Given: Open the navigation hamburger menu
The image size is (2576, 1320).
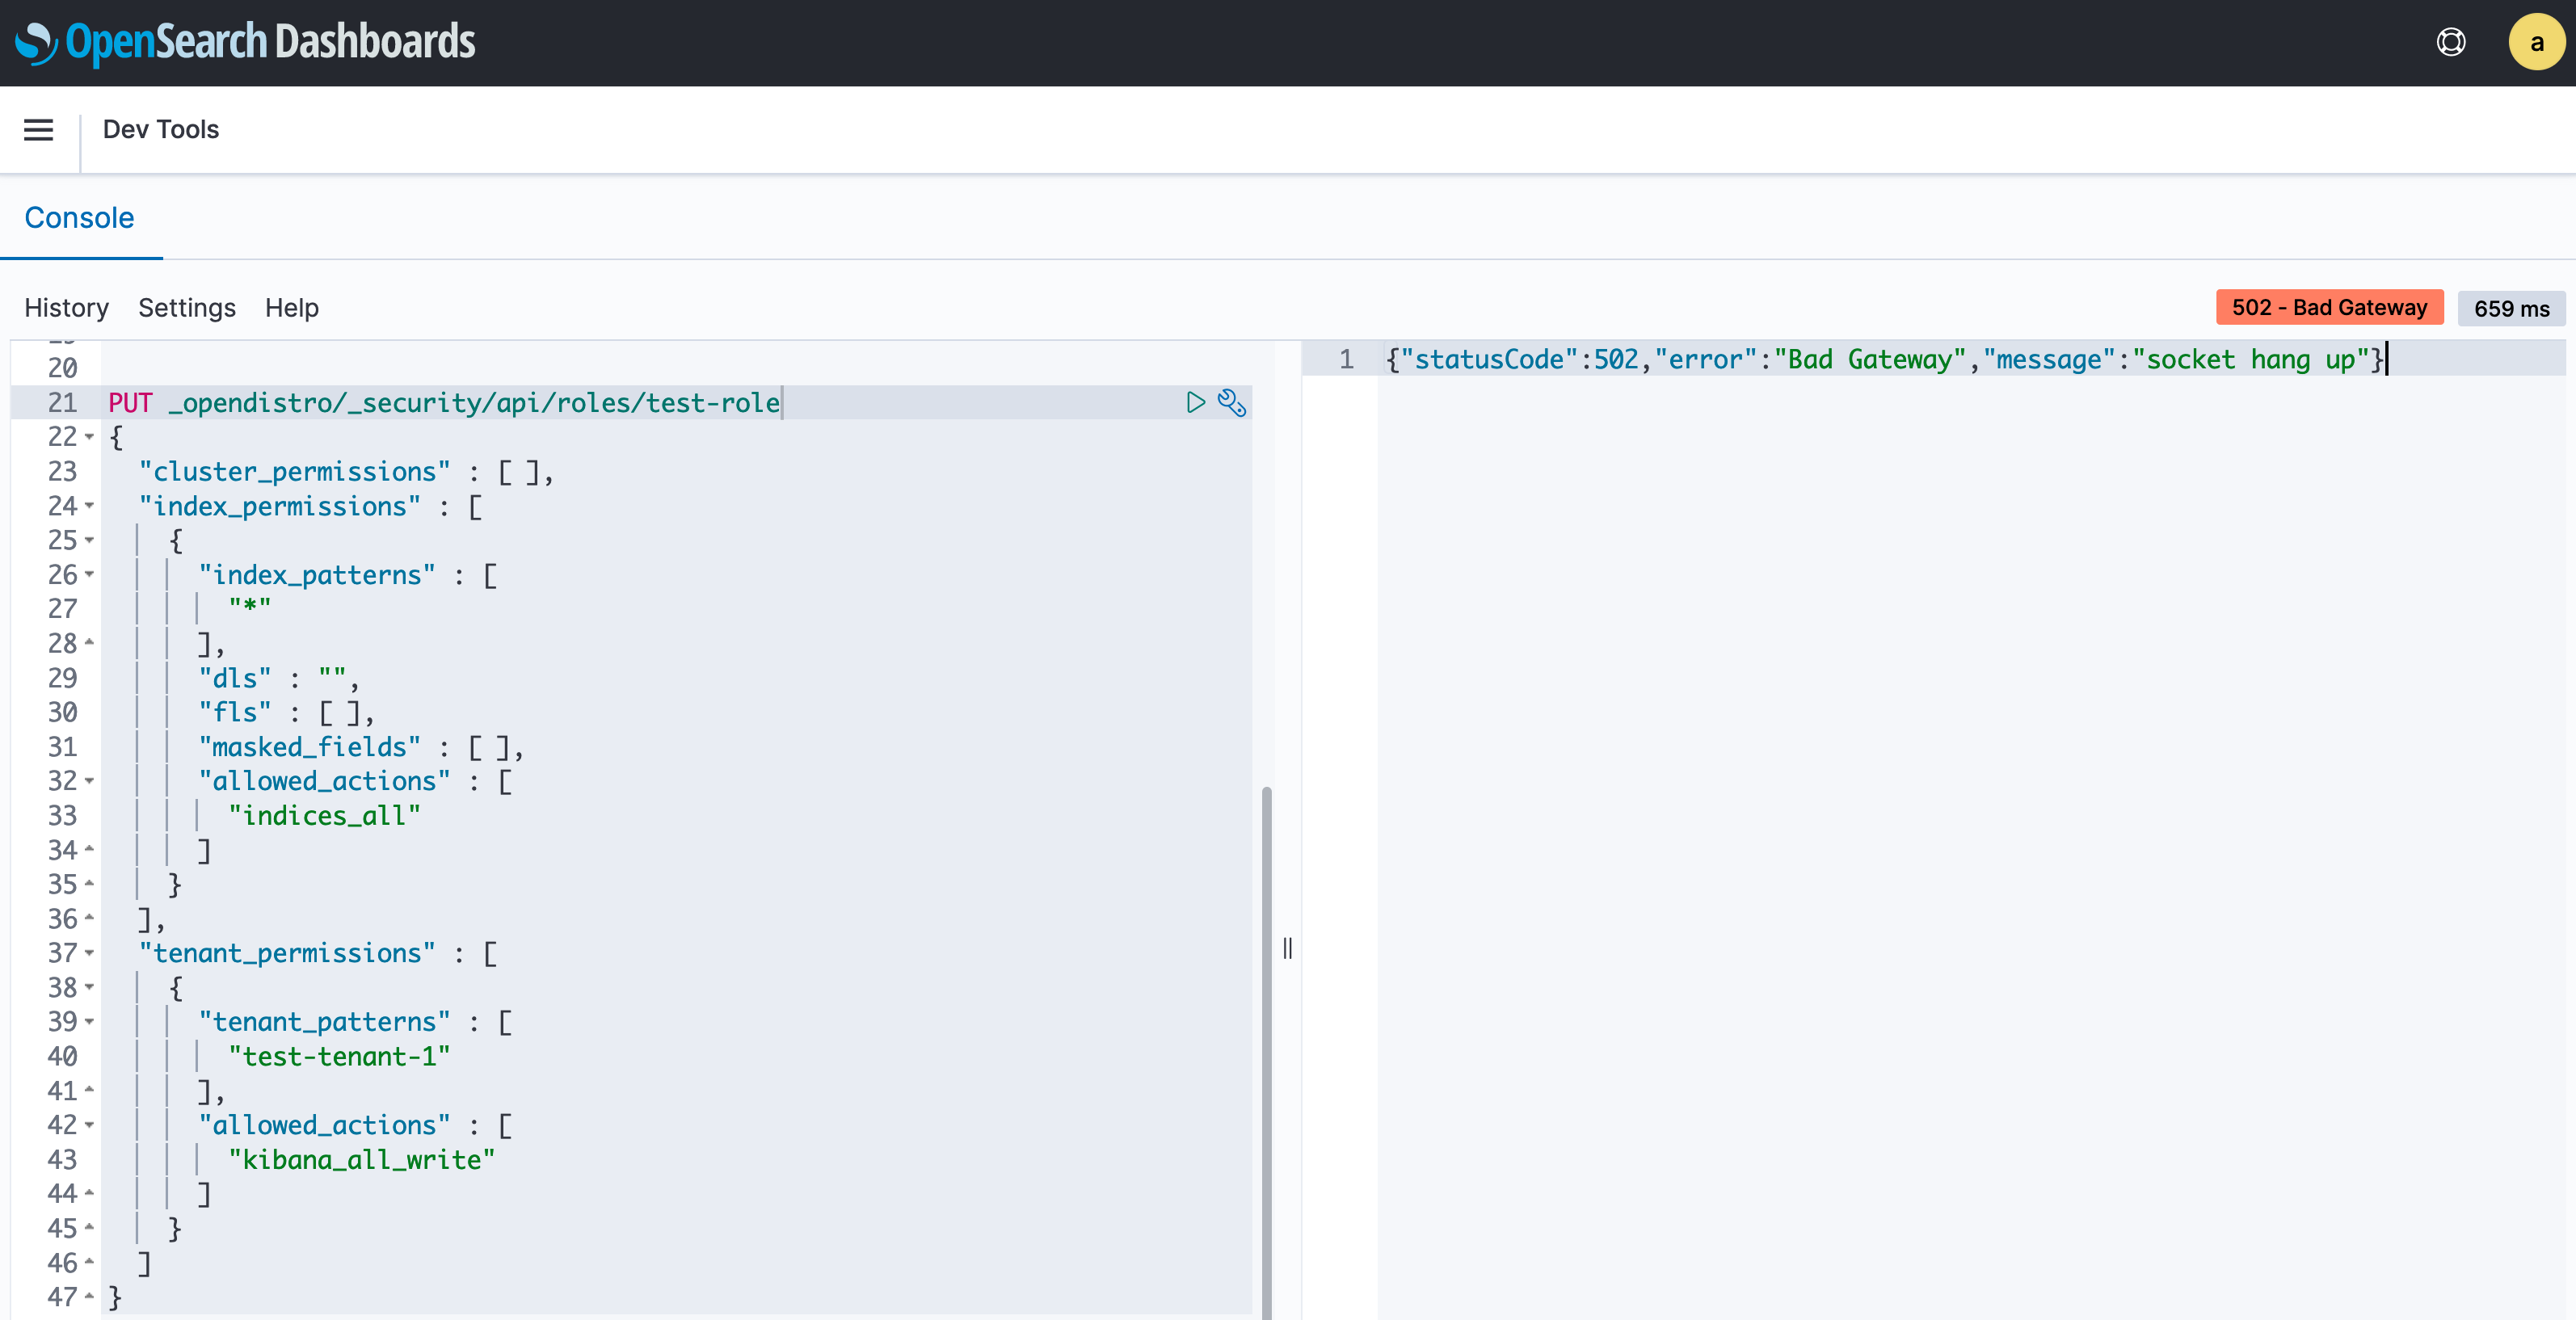Looking at the screenshot, I should (38, 130).
